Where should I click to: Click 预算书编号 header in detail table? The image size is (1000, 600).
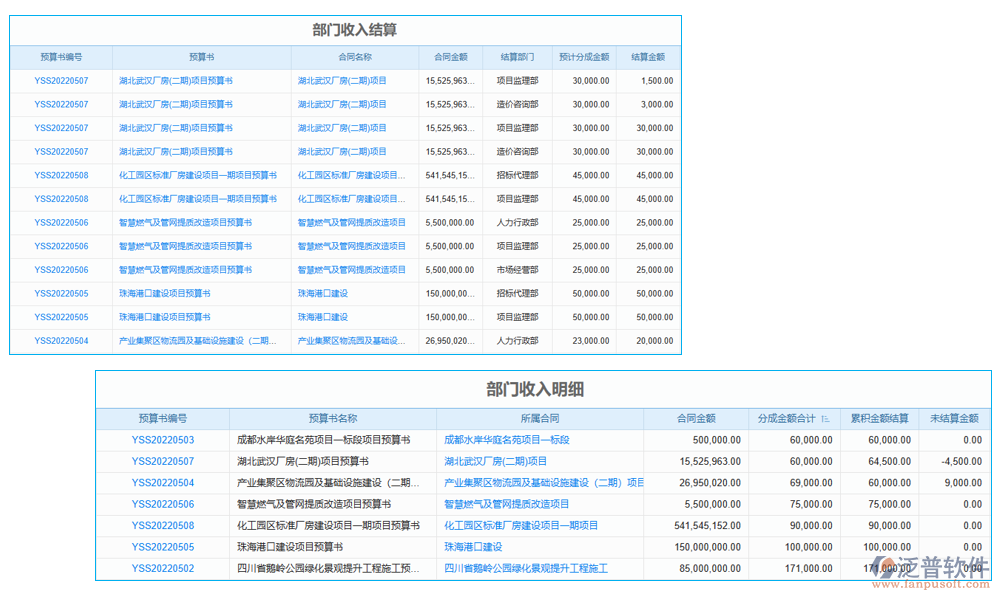[163, 418]
